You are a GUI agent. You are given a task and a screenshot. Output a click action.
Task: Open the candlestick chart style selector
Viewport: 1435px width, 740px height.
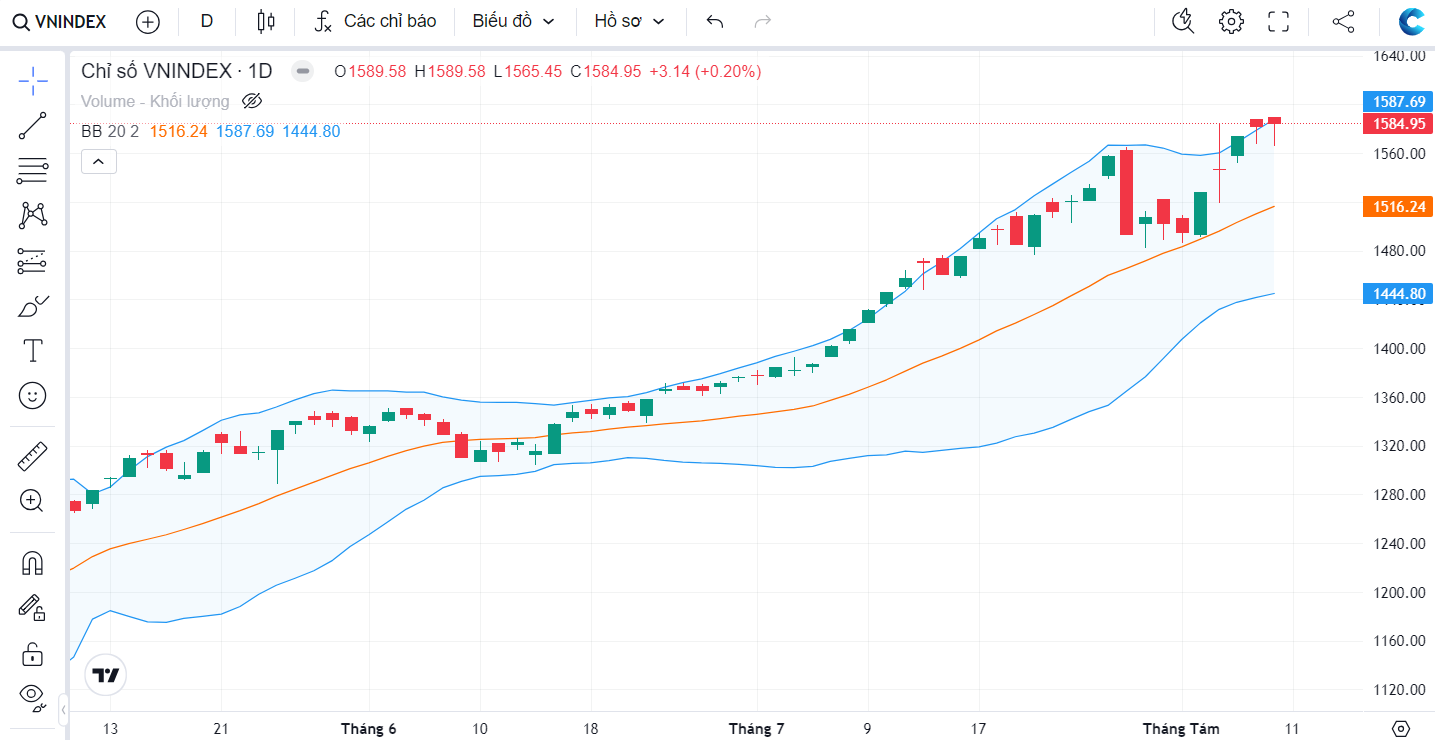coord(265,21)
